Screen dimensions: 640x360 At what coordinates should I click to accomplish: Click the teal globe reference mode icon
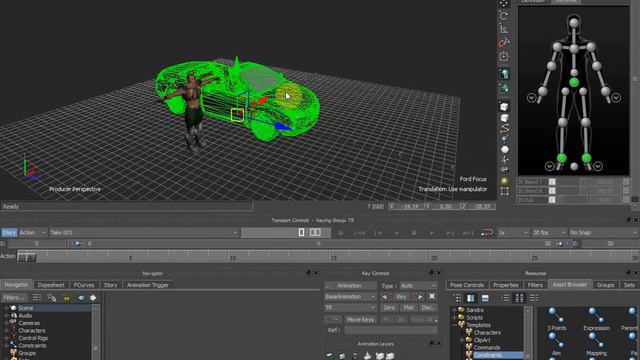click(504, 74)
